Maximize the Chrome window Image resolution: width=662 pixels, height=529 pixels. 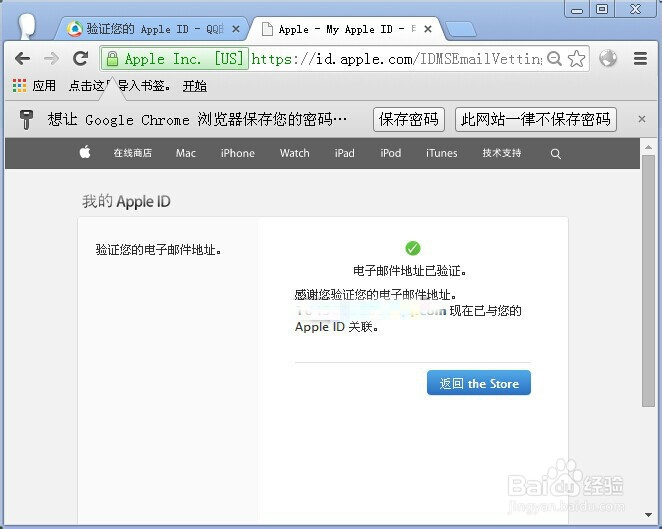(602, 9)
